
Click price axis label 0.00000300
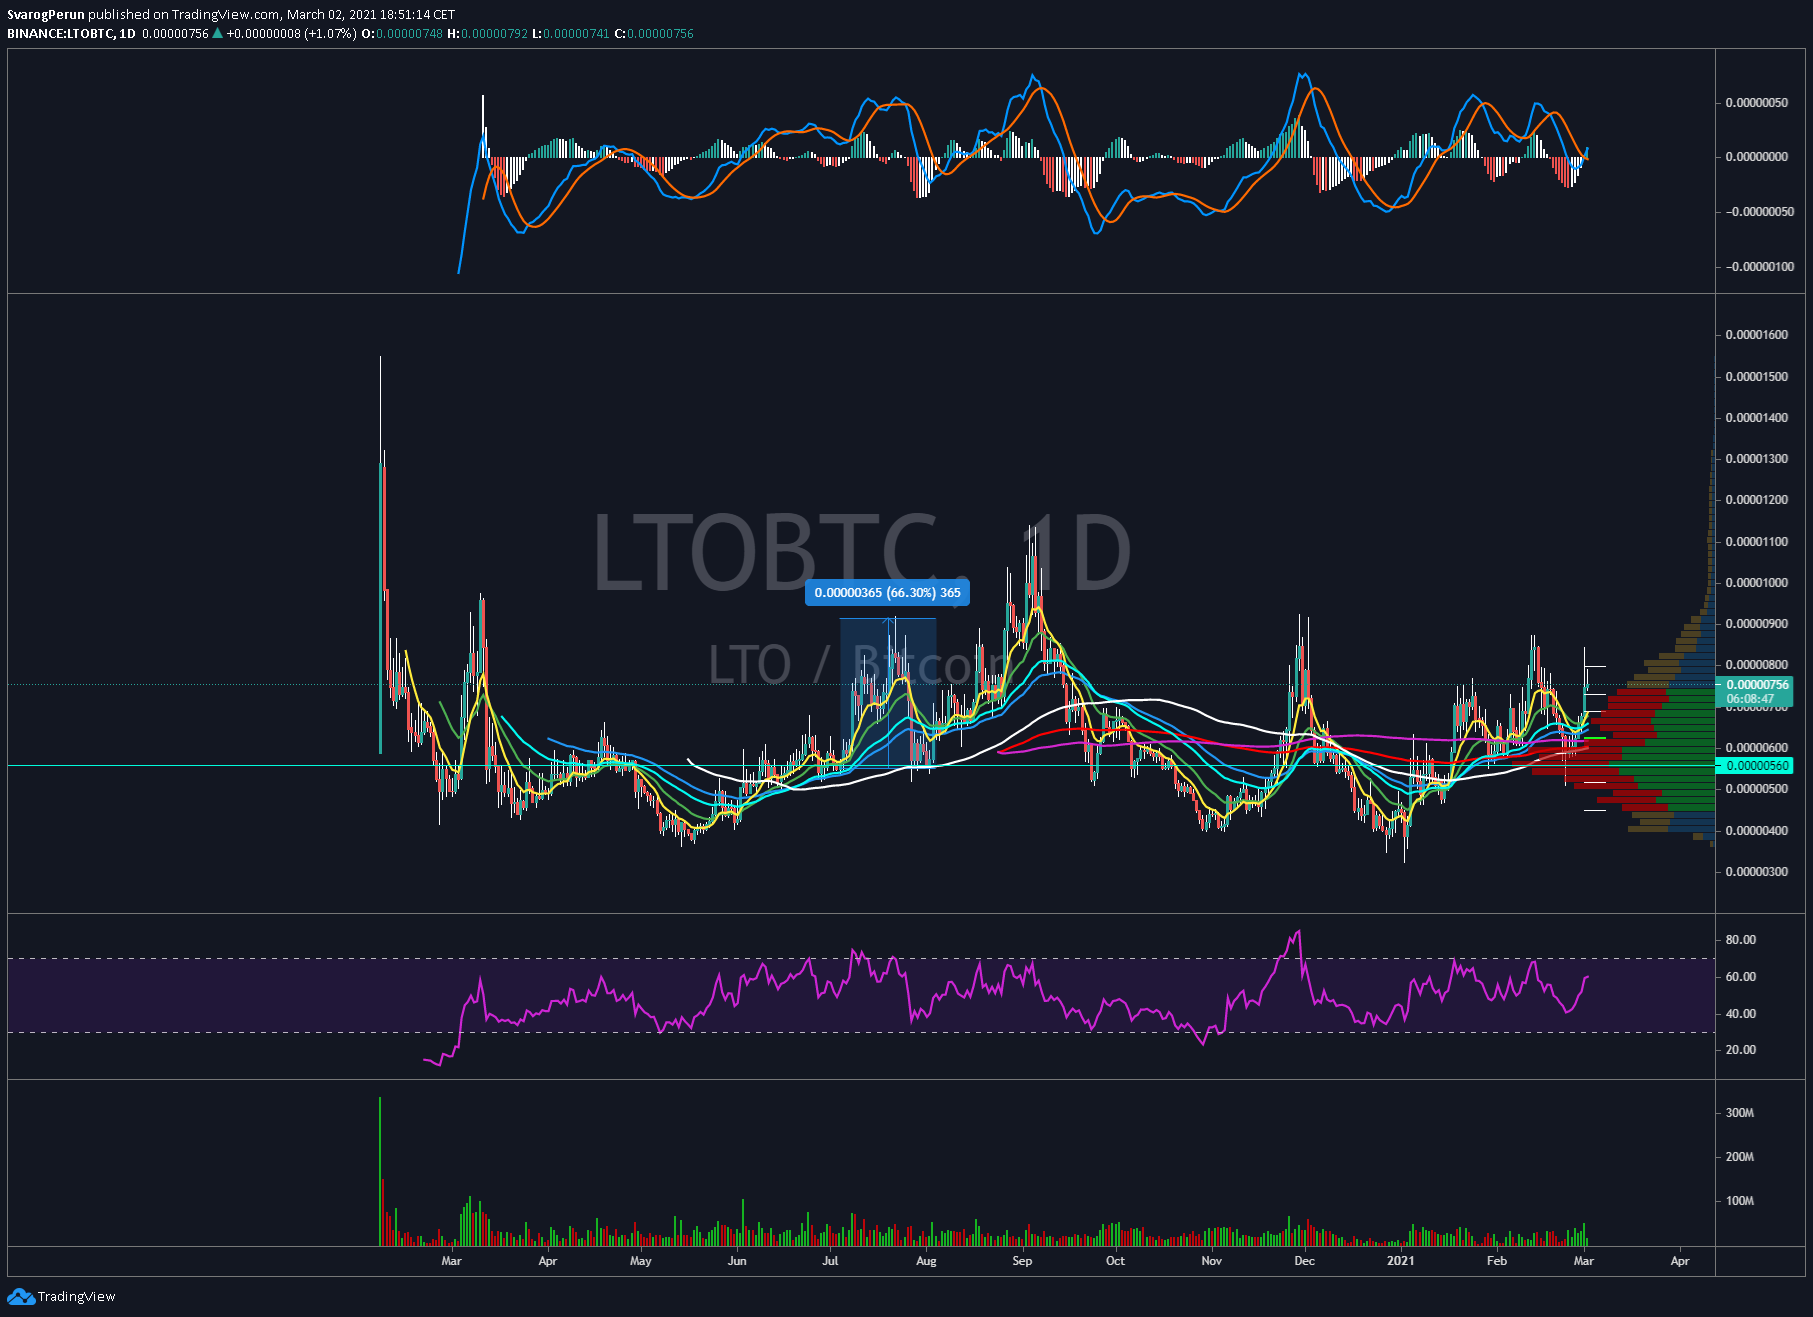1756,872
